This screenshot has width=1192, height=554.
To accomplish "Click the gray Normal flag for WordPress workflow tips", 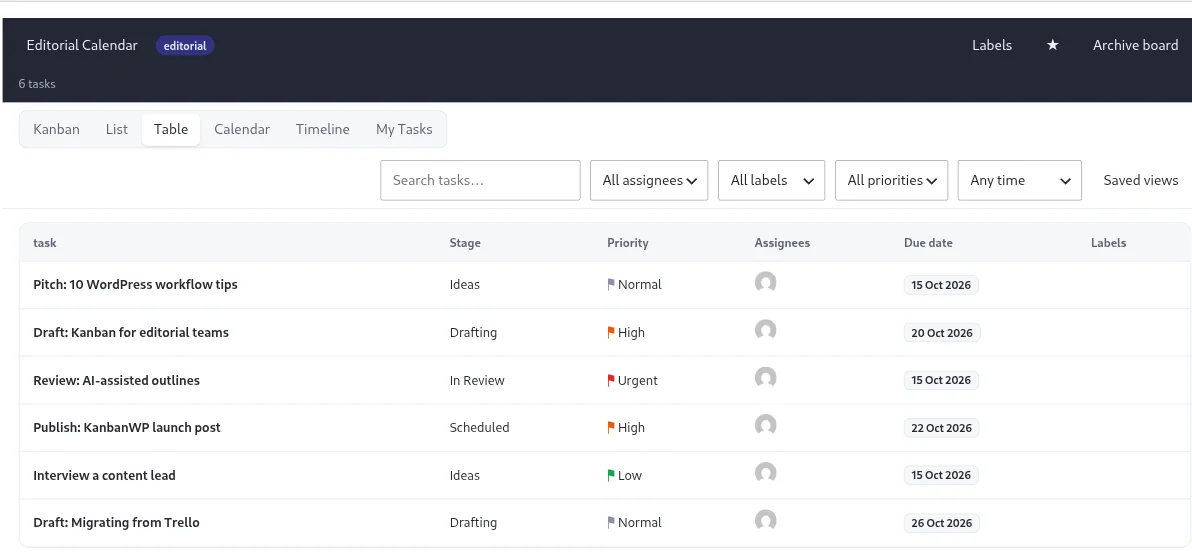I will point(610,285).
